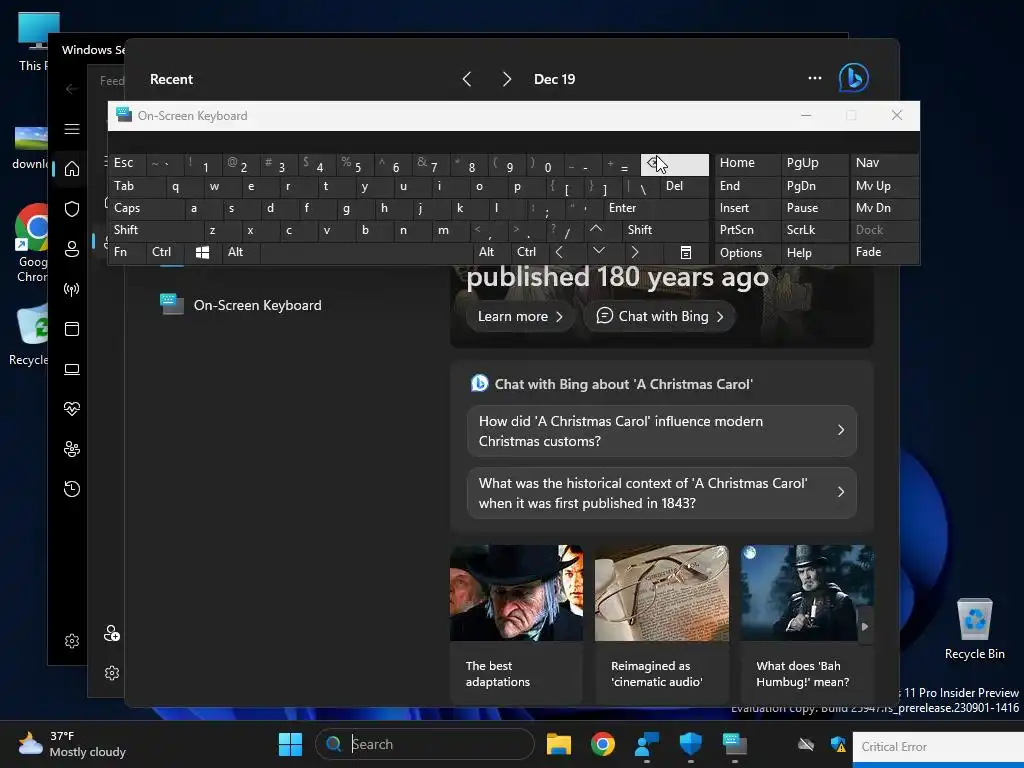The height and width of the screenshot is (768, 1024).
Task: Open On-Screen Keyboard taskbar icon
Action: click(x=735, y=744)
